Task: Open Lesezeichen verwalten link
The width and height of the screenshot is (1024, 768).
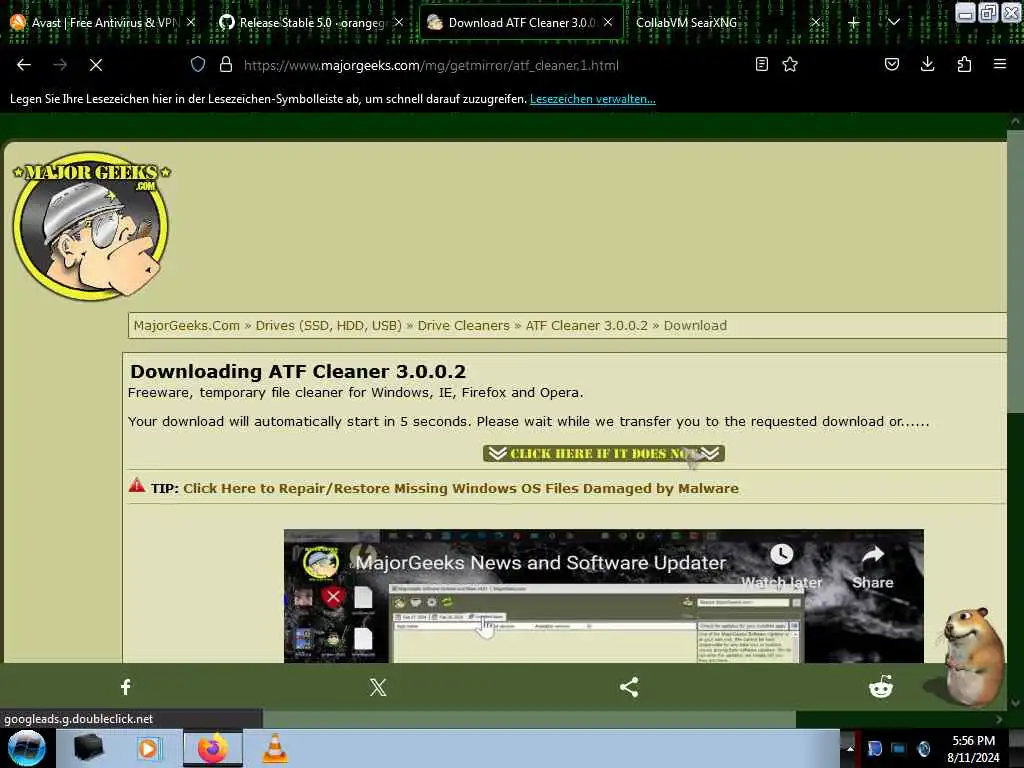Action: tap(592, 99)
